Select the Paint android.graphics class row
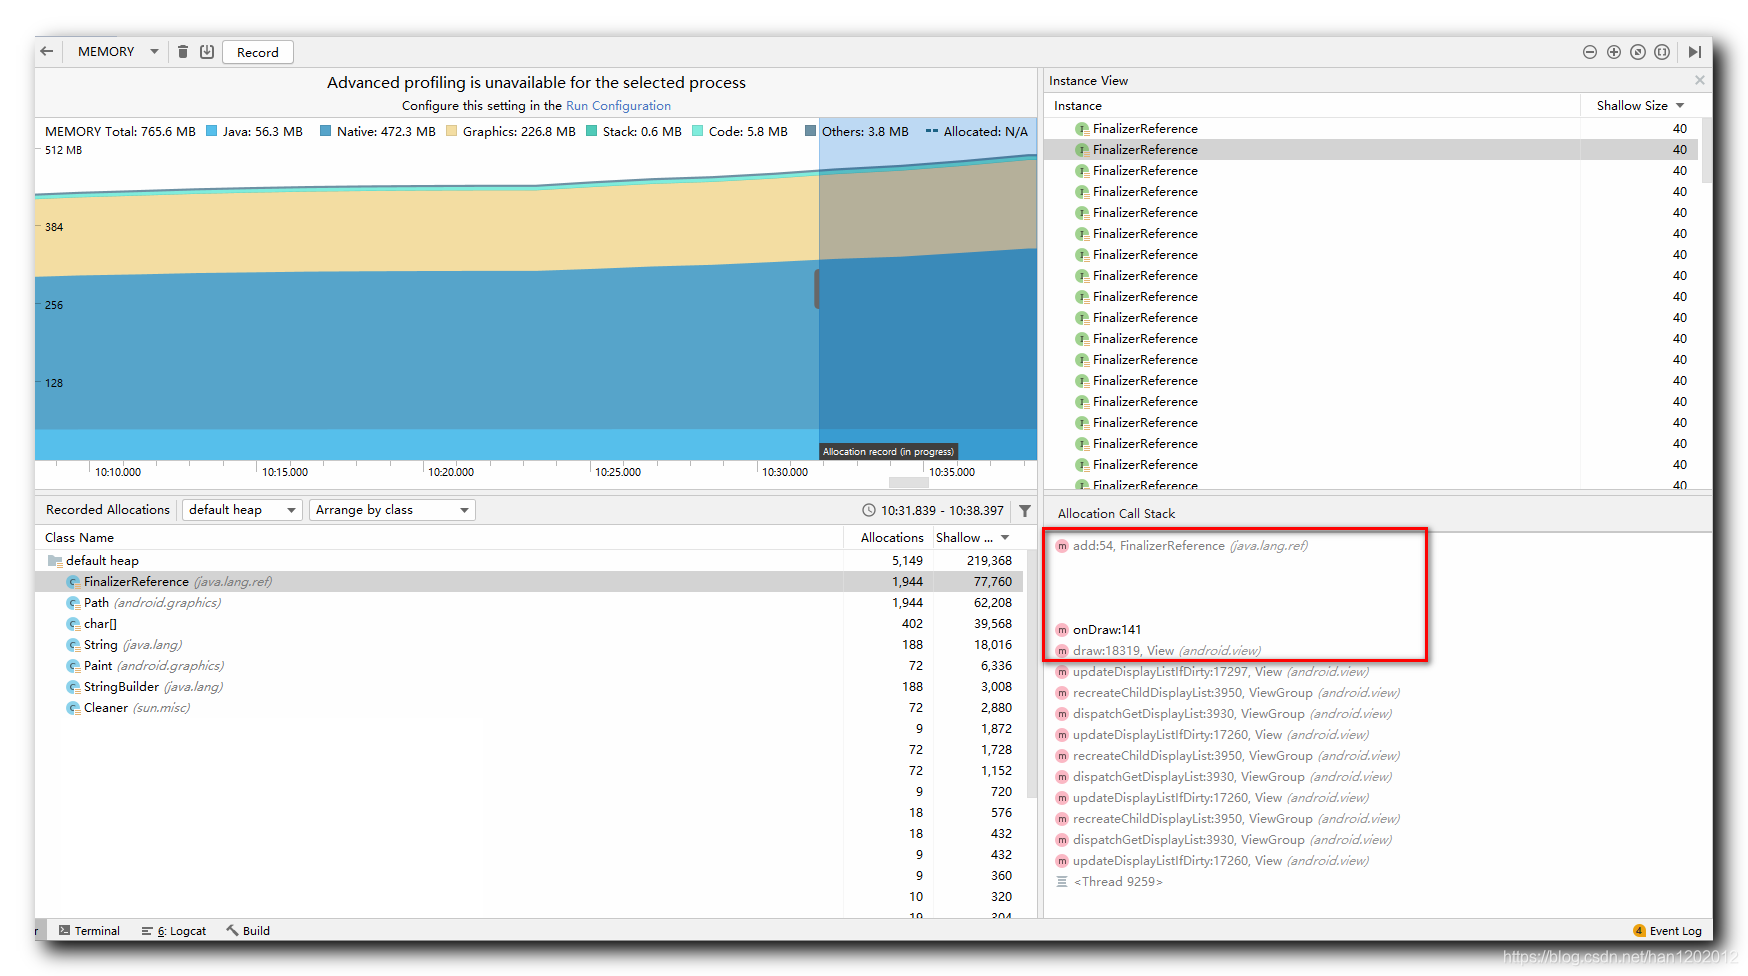Screen dimensions: 1748x976 [x=530, y=665]
